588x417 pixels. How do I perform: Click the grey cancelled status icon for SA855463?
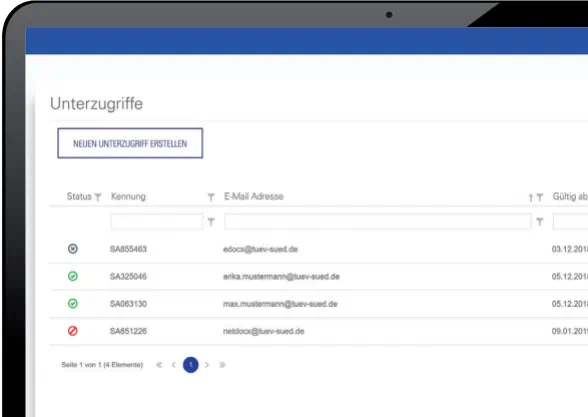(x=73, y=249)
